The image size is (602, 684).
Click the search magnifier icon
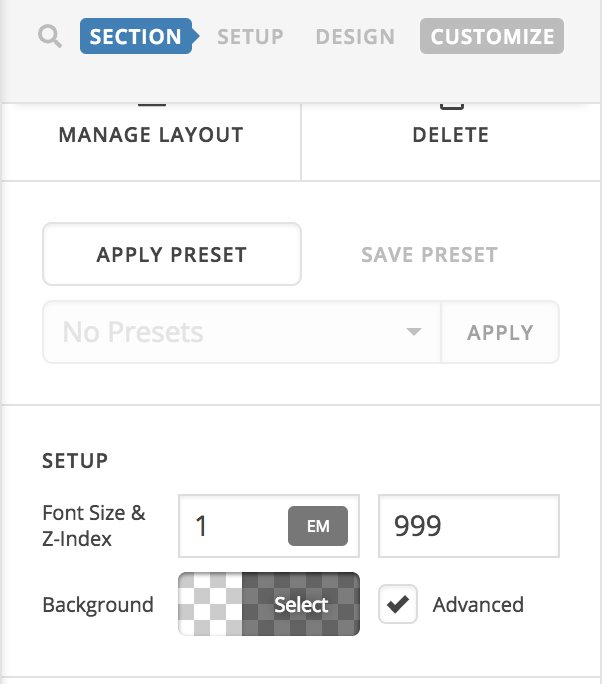tap(50, 38)
